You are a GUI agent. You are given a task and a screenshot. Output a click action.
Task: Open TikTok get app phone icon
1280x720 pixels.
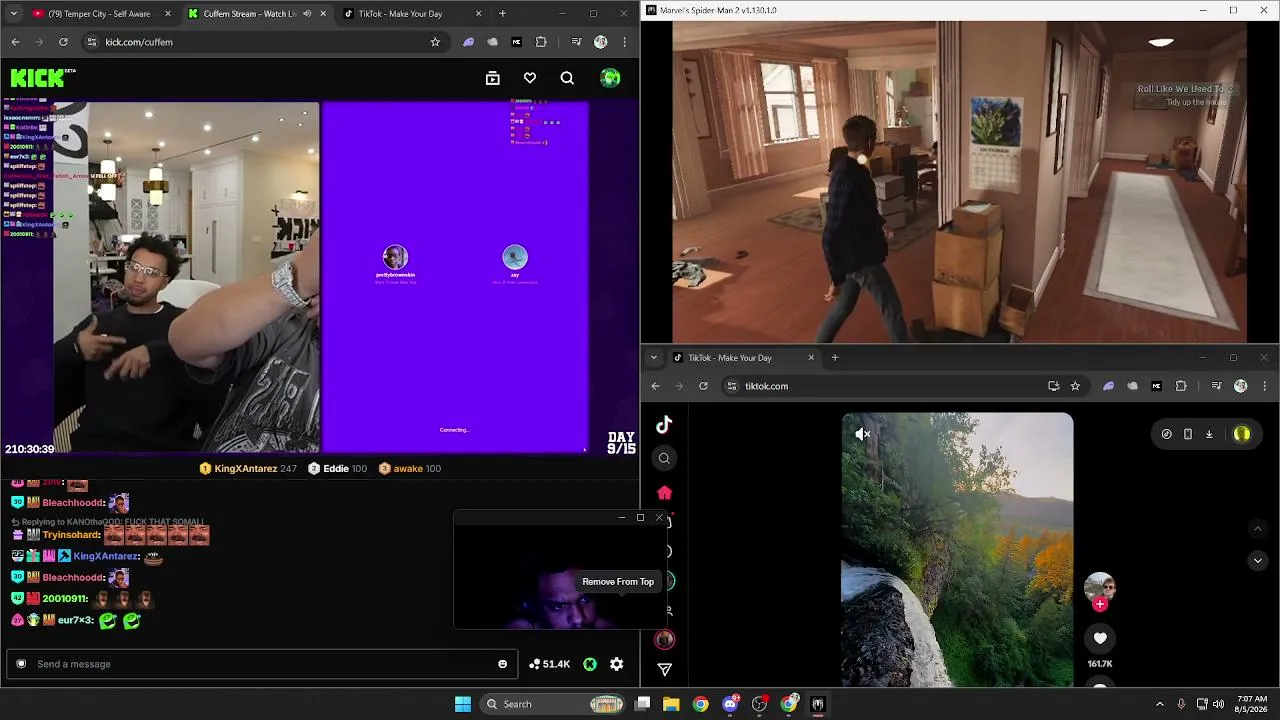click(x=1187, y=434)
